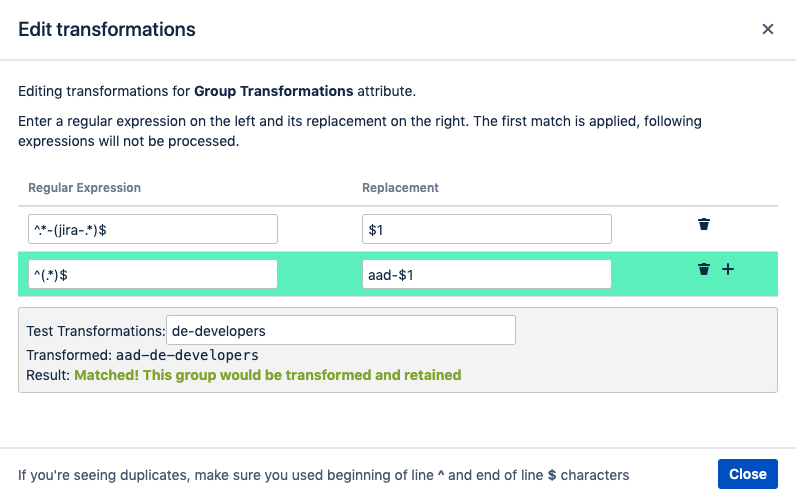Focus the ^.*-(jira-.*)$ regular expression field

153,229
